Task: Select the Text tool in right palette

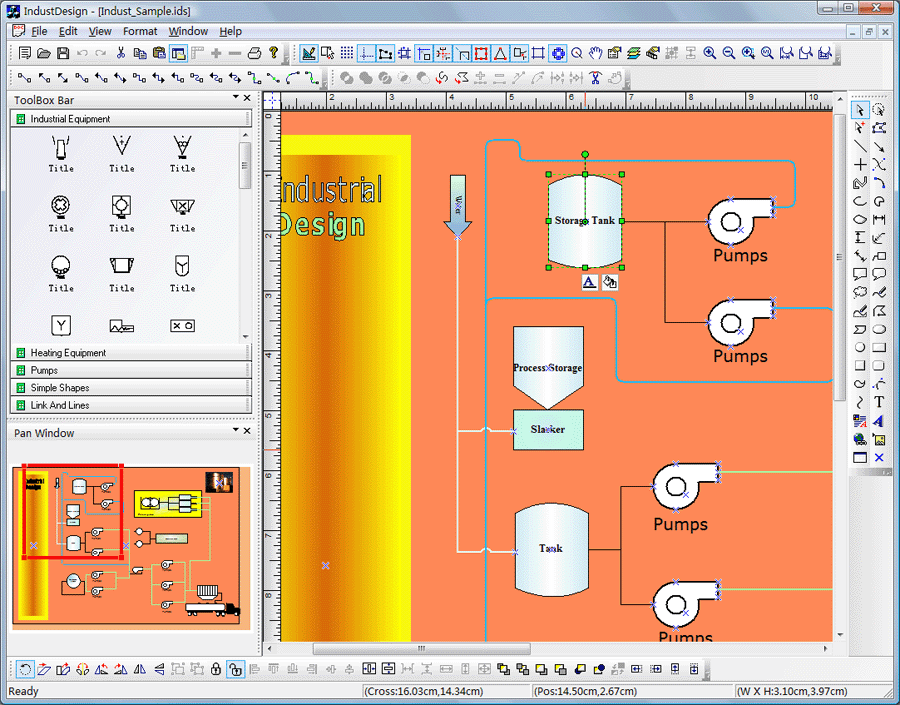Action: point(879,402)
